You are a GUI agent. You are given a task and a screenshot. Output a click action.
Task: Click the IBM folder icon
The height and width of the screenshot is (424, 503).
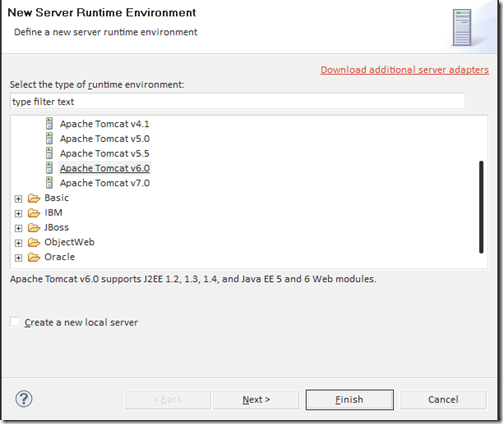pos(34,213)
